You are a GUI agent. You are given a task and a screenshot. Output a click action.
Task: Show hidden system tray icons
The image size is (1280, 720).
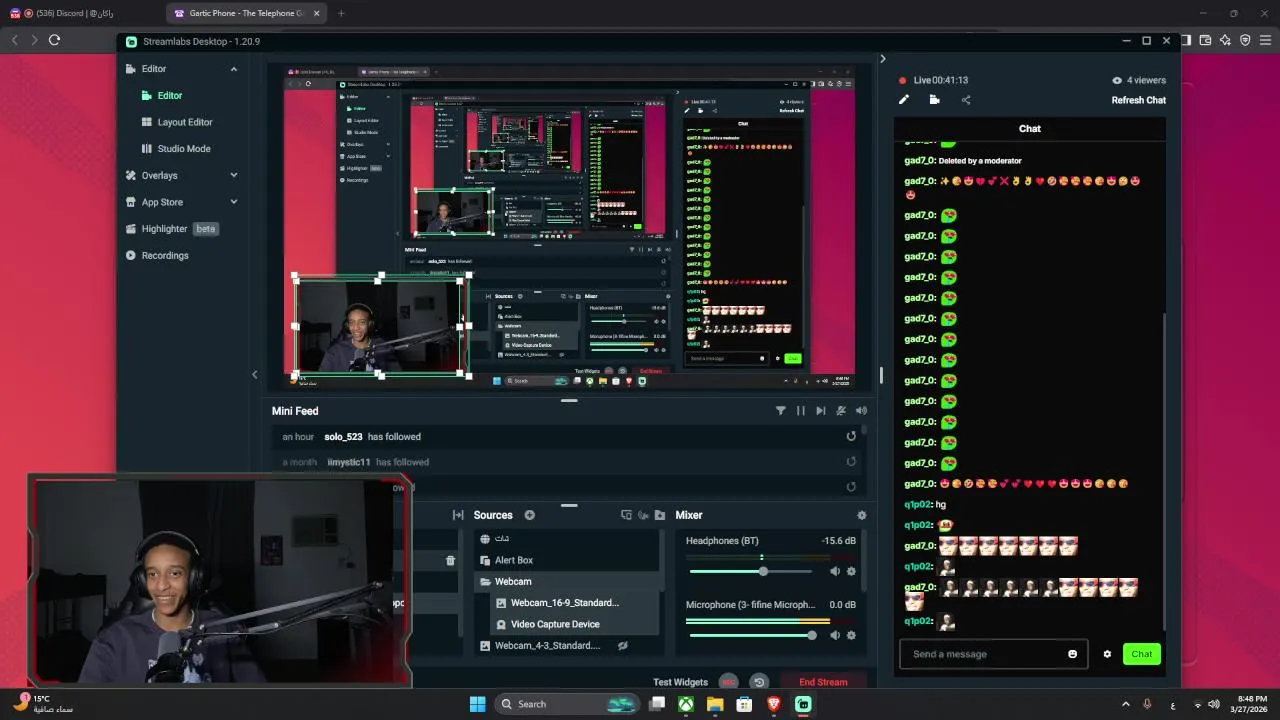[1125, 704]
